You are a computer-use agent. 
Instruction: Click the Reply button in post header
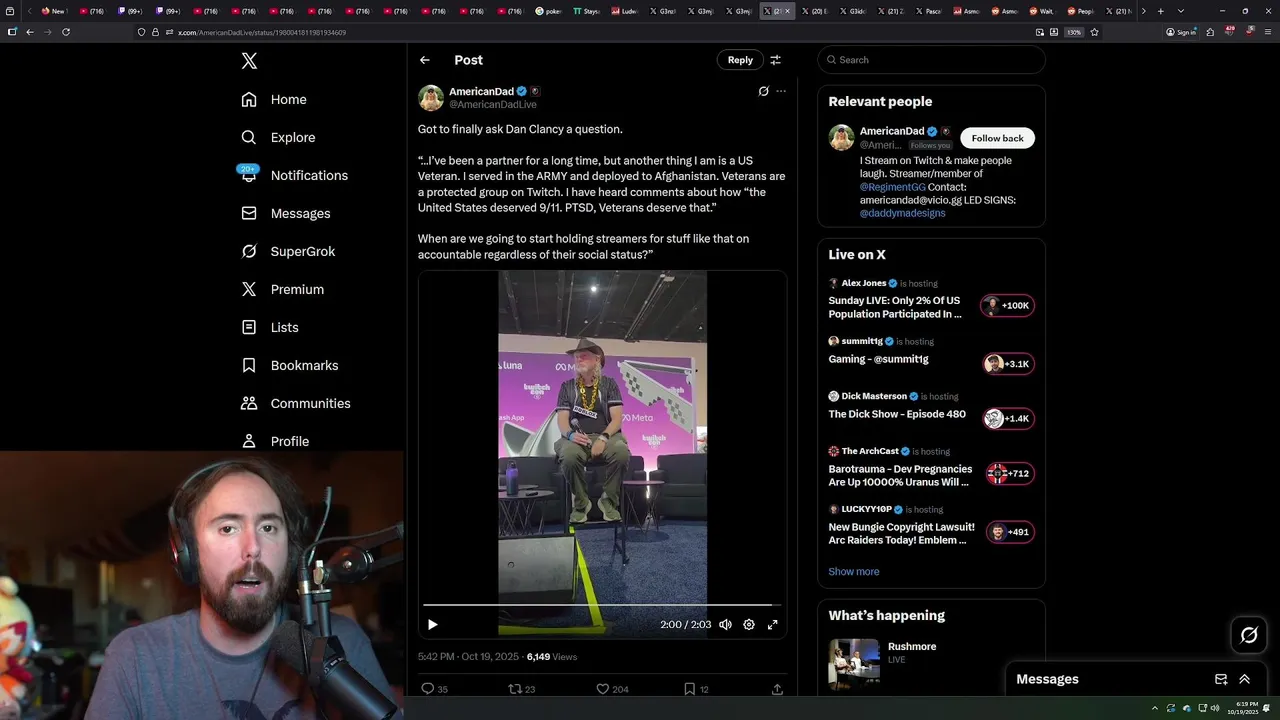click(x=740, y=60)
